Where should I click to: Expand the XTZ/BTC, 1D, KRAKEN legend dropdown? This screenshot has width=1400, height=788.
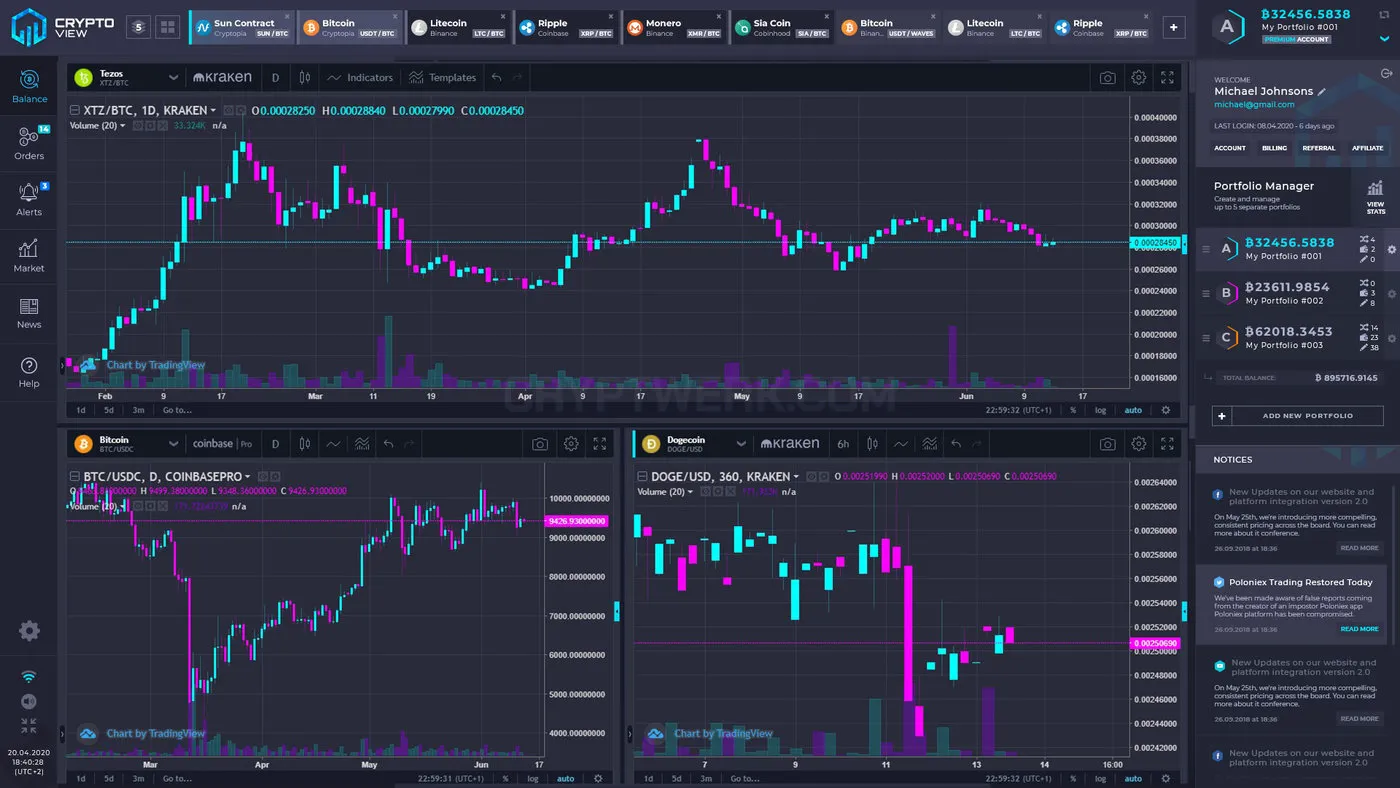point(213,110)
